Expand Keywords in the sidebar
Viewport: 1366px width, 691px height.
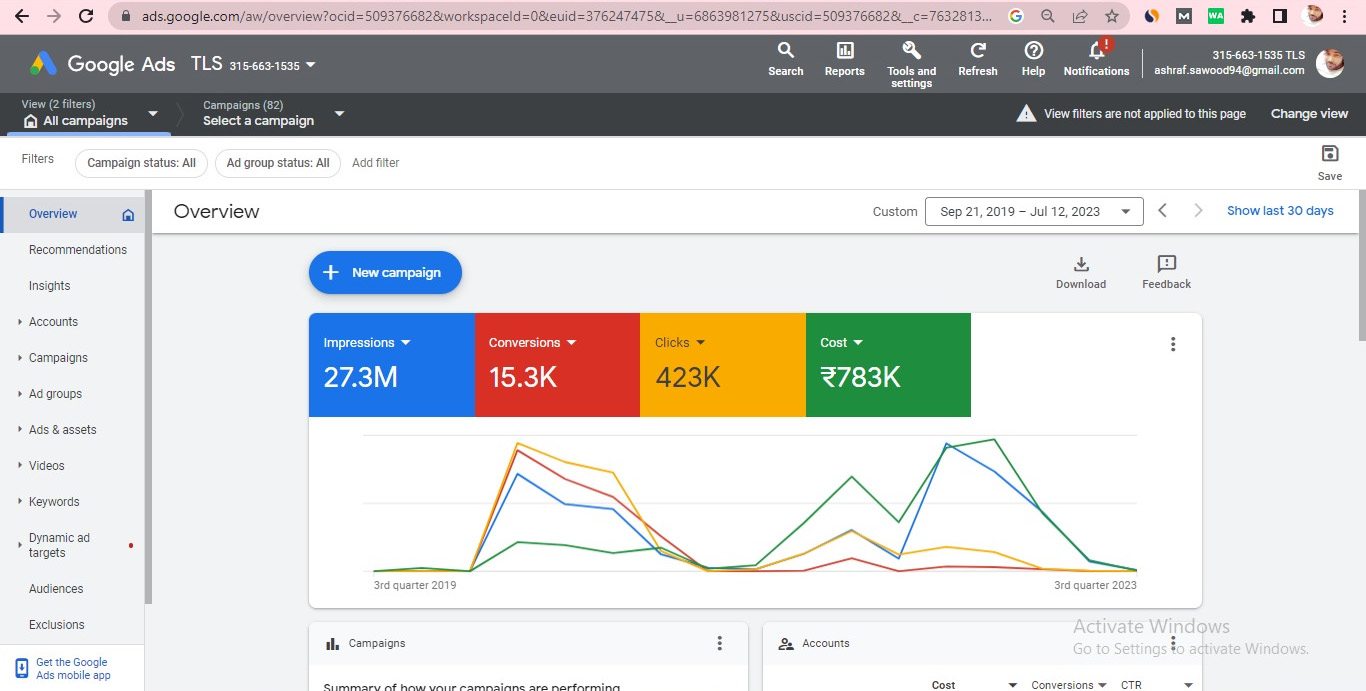(54, 502)
